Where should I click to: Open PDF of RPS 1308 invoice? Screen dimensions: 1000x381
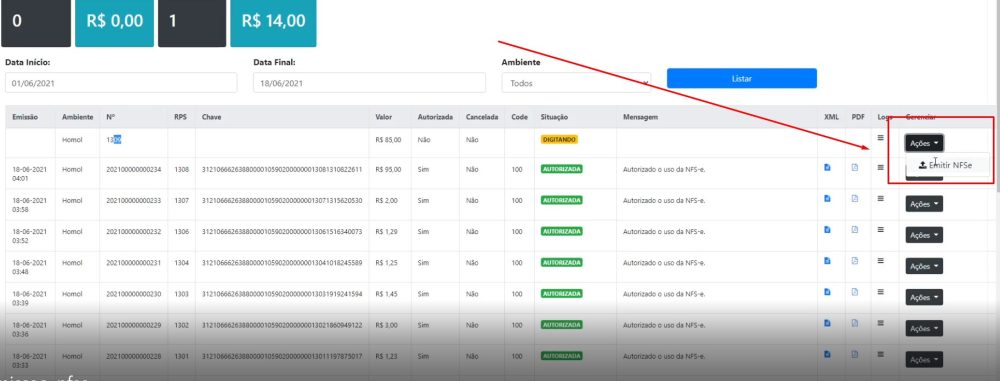(855, 167)
